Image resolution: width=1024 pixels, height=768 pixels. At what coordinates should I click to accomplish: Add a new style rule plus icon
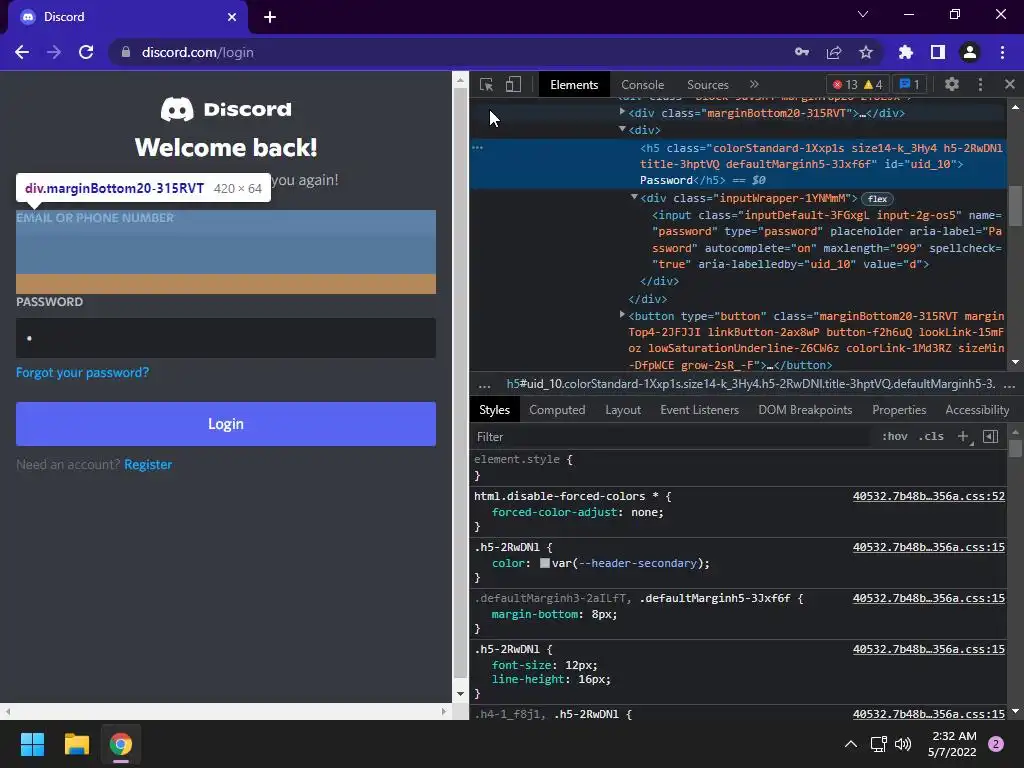click(963, 436)
